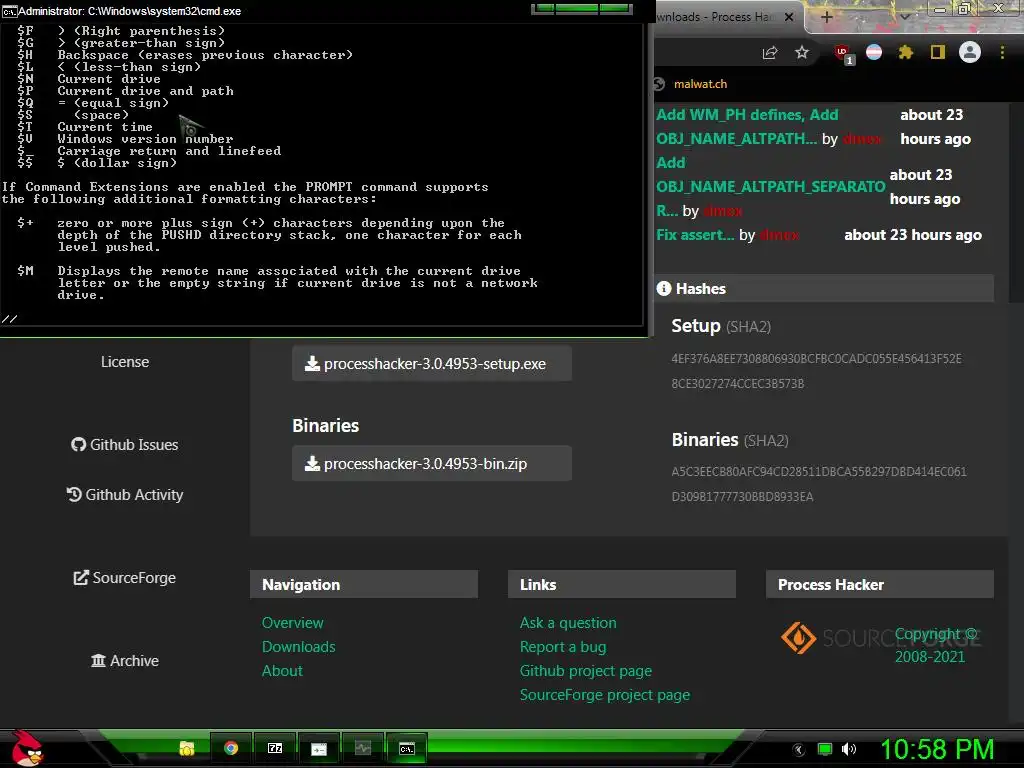Open the SourceForge sidebar item
The width and height of the screenshot is (1024, 768).
124,578
